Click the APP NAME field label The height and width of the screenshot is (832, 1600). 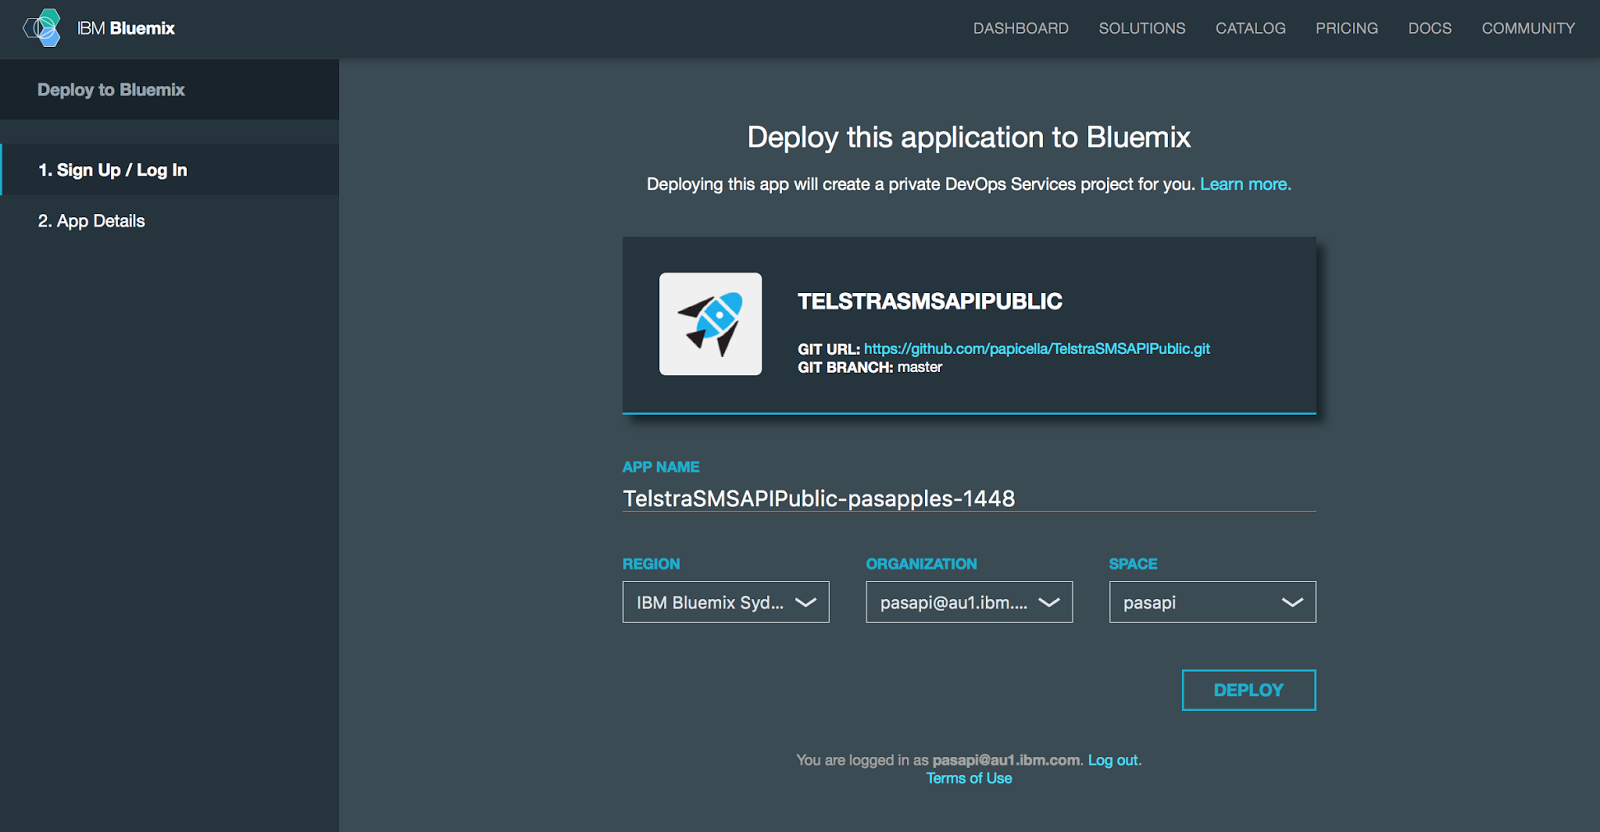(x=661, y=467)
